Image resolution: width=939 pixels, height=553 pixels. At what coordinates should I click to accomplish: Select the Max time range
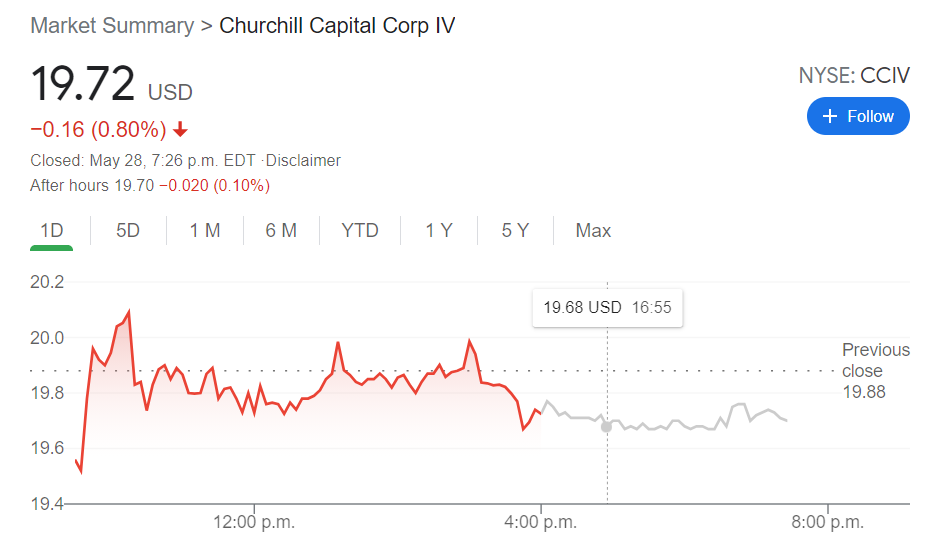coord(593,231)
